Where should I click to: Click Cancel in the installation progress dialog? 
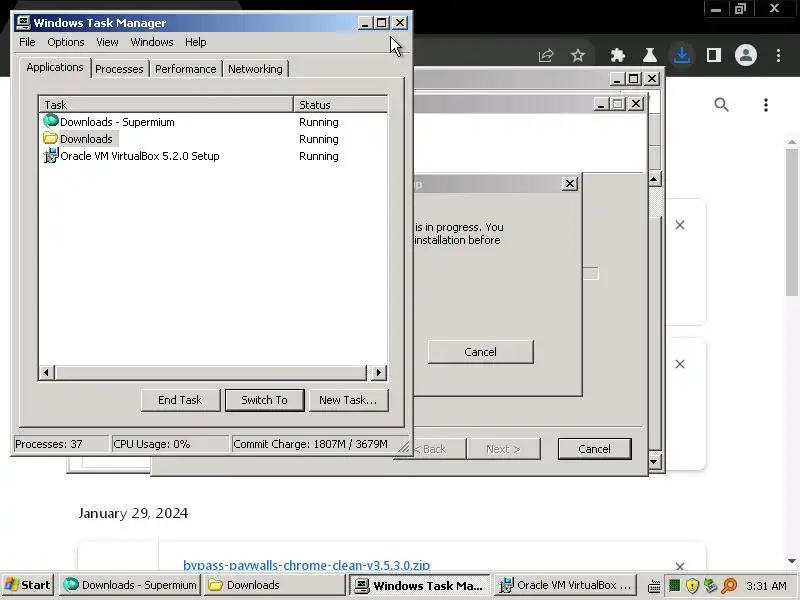coord(481,352)
